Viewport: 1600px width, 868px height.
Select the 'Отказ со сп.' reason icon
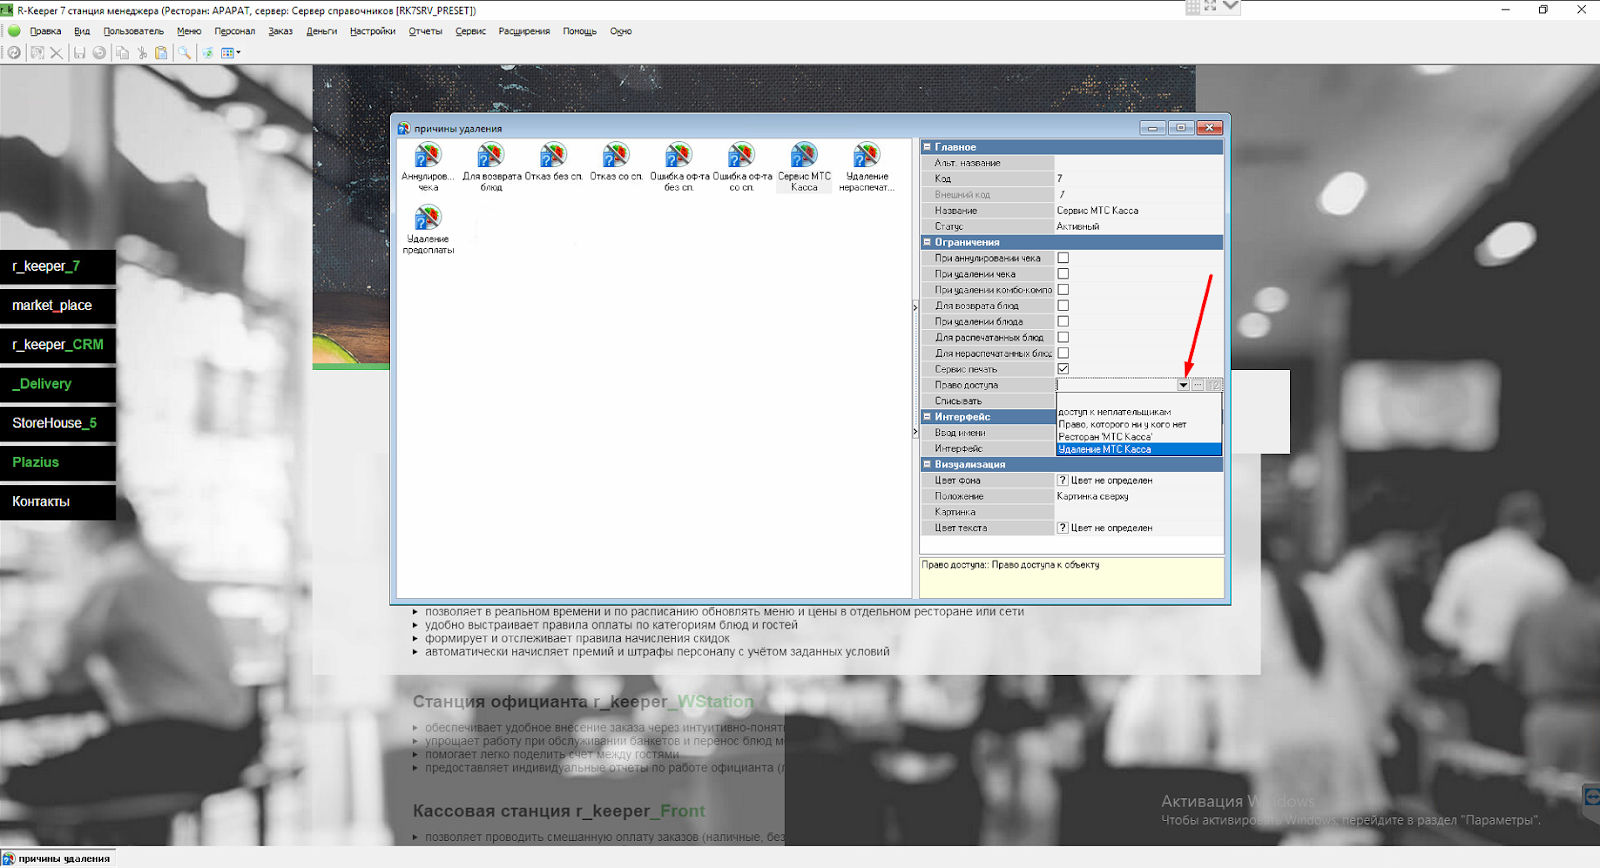pyautogui.click(x=616, y=162)
